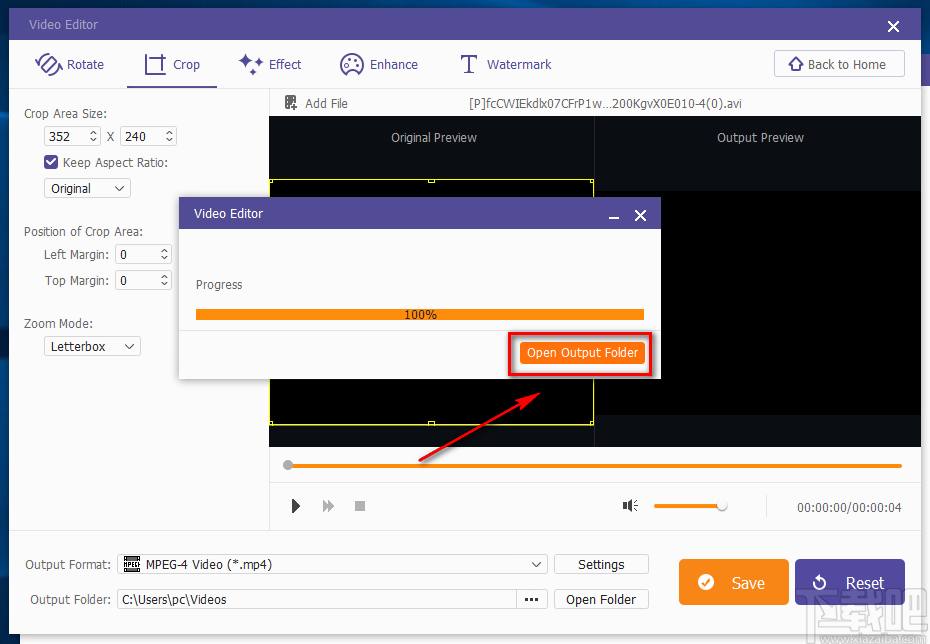930x644 pixels.
Task: Close the progress dialog
Action: (641, 215)
